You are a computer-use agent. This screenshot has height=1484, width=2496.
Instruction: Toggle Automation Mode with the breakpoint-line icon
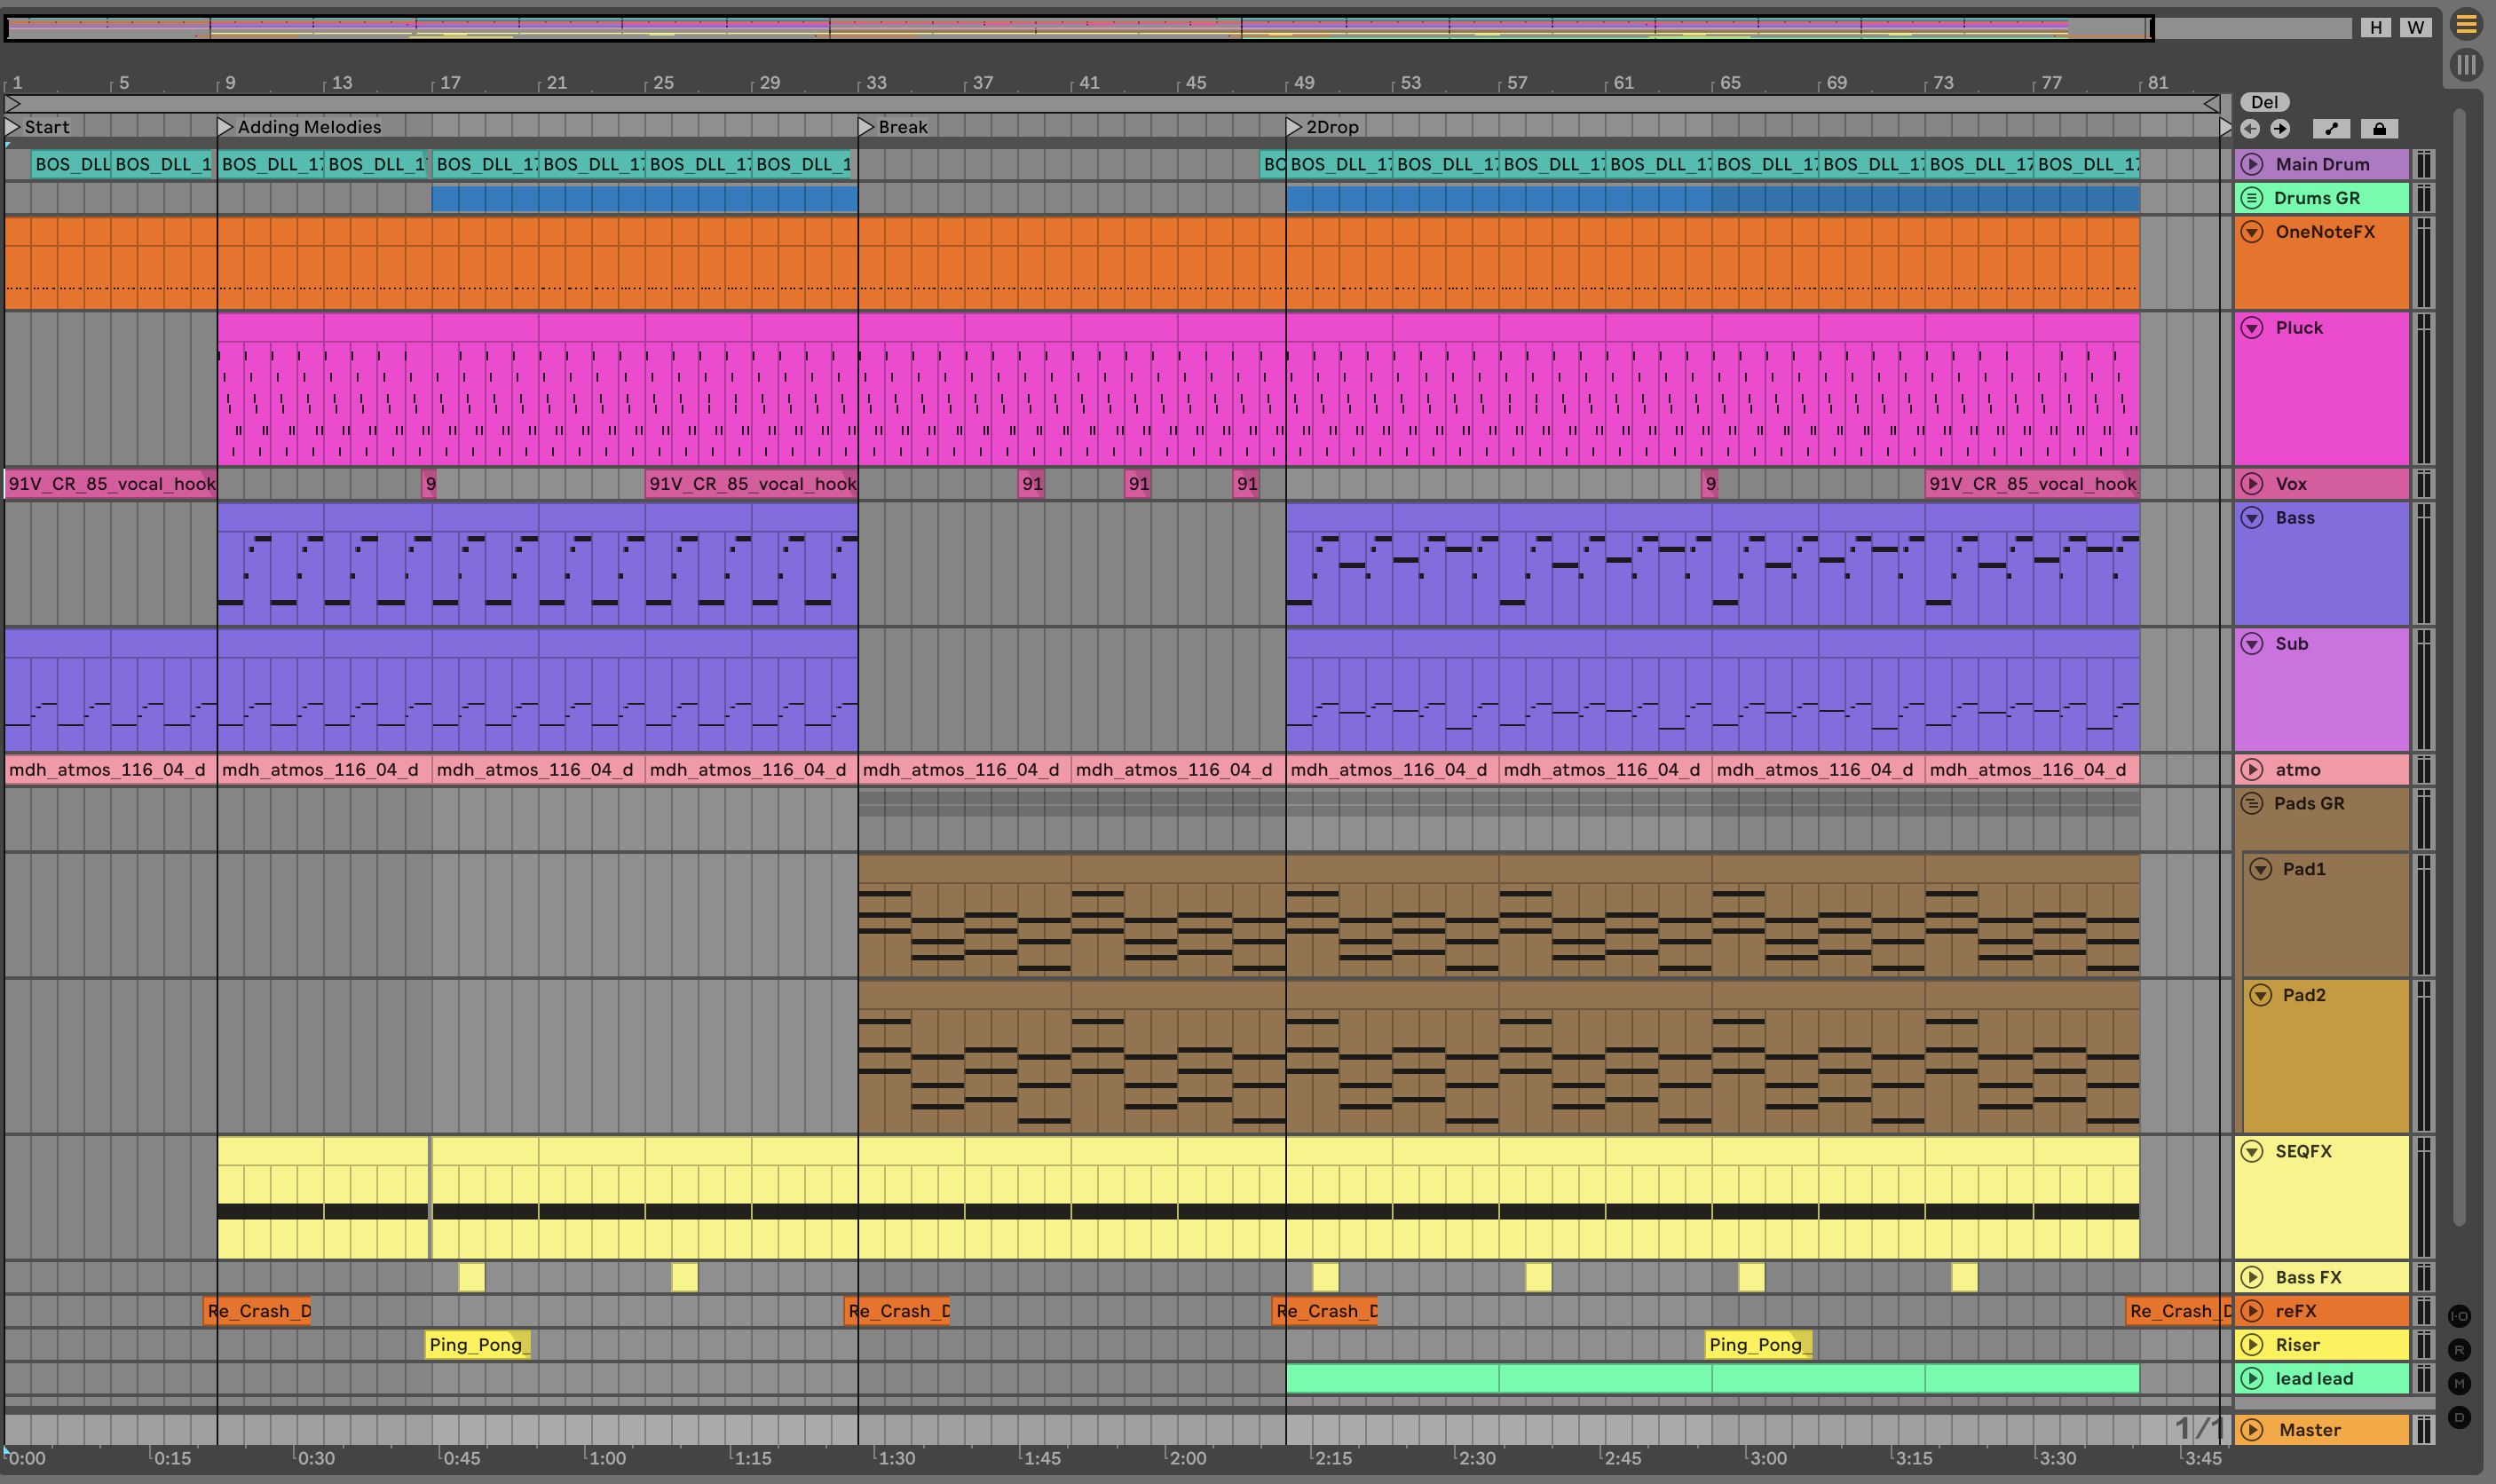point(2331,128)
